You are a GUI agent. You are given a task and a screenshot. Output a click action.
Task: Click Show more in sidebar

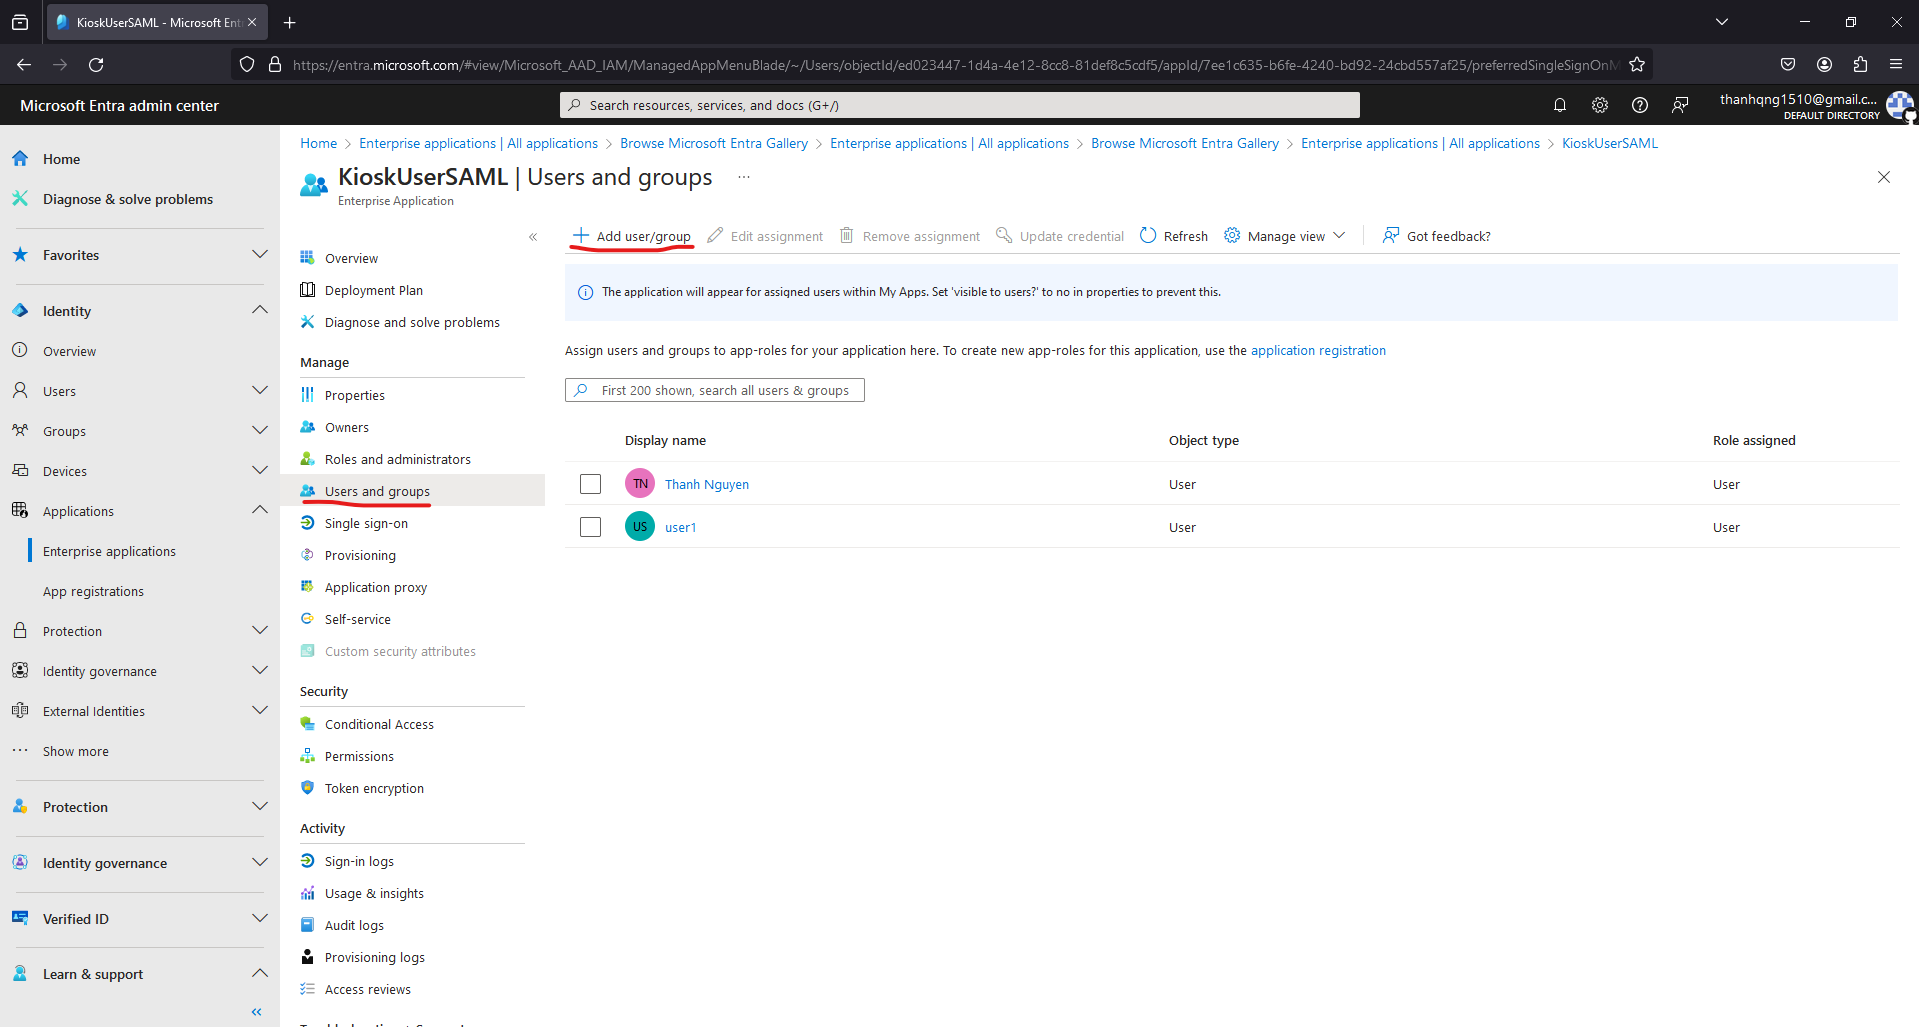76,751
